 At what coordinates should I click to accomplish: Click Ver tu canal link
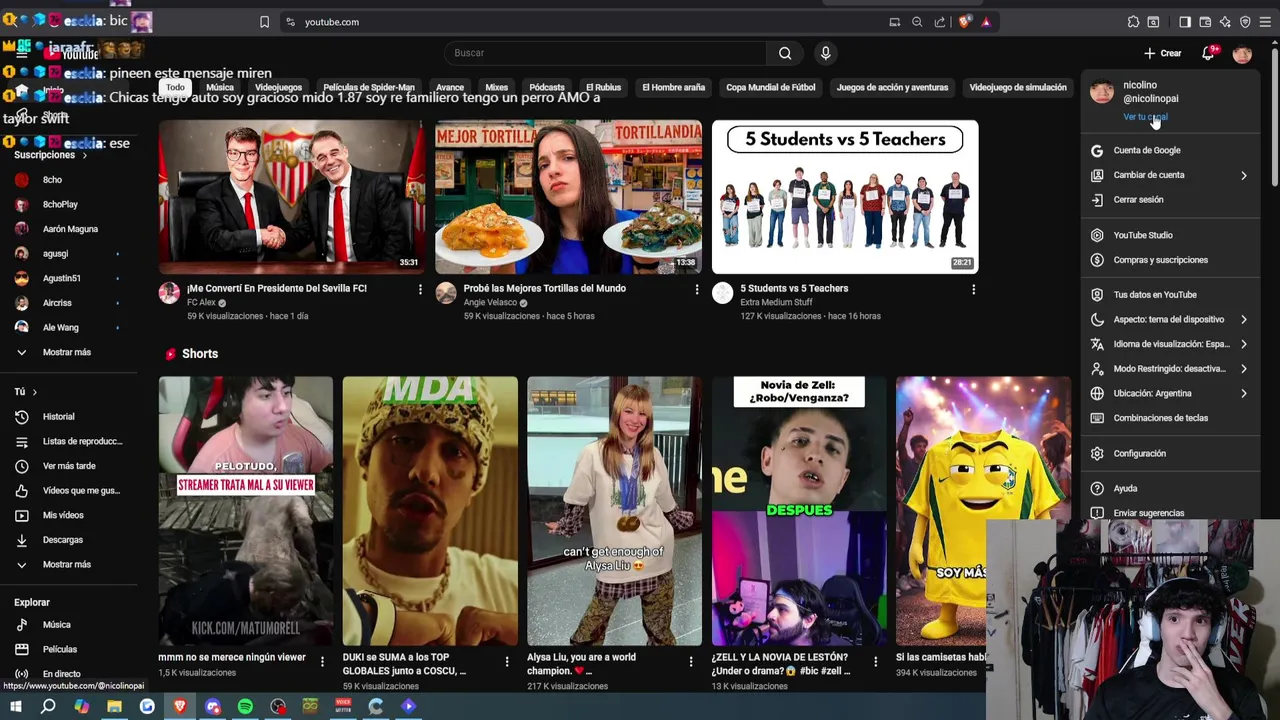click(1145, 117)
